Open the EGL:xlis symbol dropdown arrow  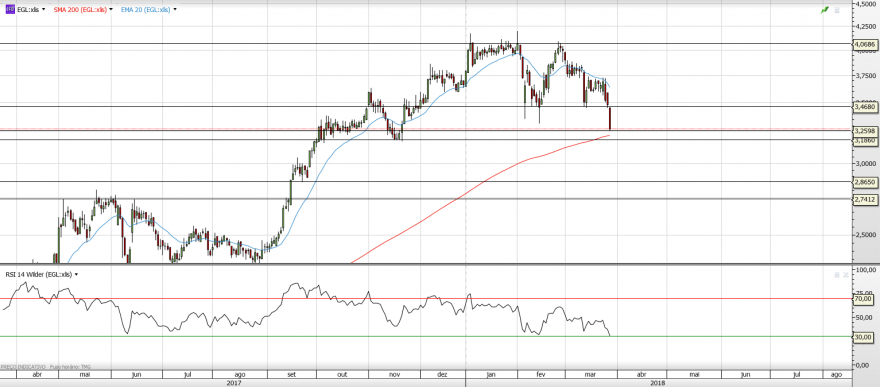pos(44,10)
